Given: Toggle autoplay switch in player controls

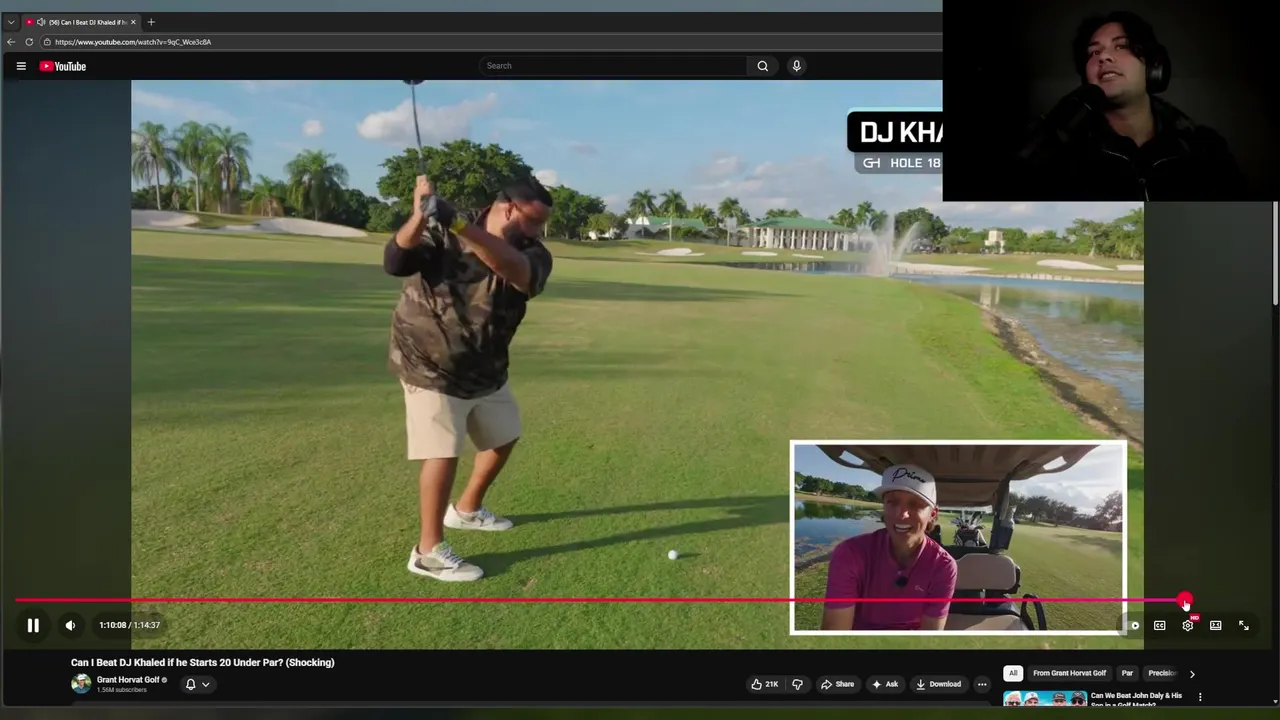Looking at the screenshot, I should (1131, 626).
